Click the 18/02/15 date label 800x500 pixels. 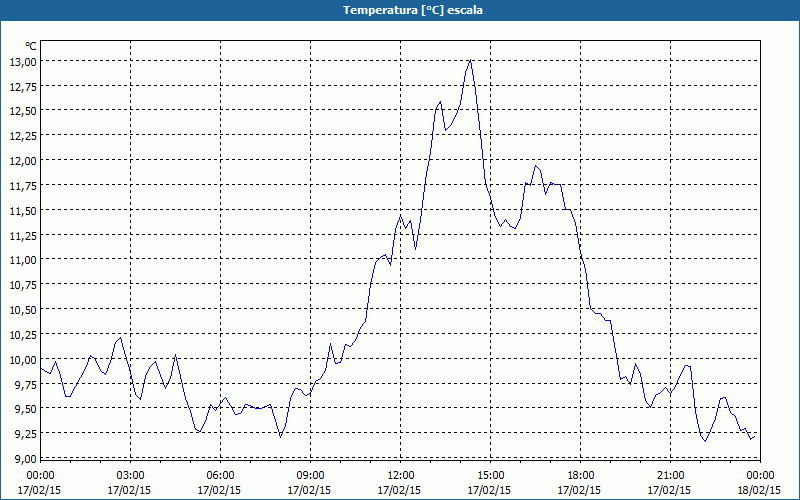tap(759, 490)
